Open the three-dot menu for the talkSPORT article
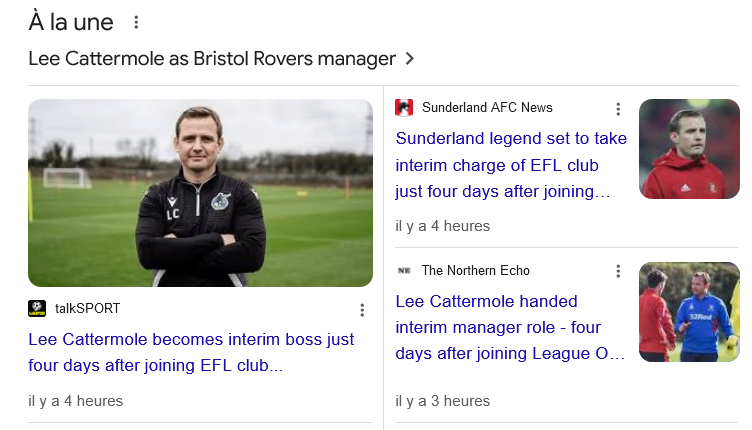The height and width of the screenshot is (430, 752). tap(362, 310)
